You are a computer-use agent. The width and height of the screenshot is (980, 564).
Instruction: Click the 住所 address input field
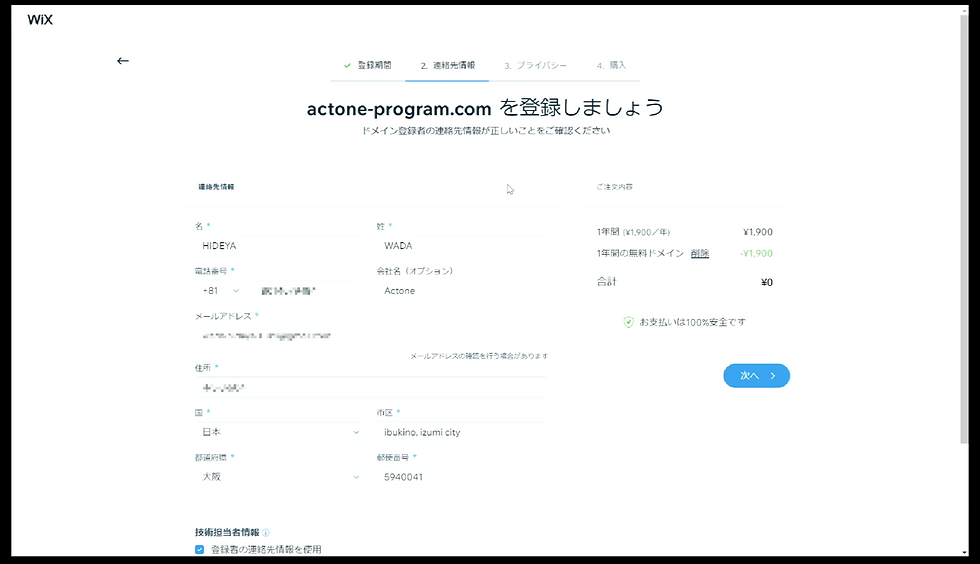point(370,388)
